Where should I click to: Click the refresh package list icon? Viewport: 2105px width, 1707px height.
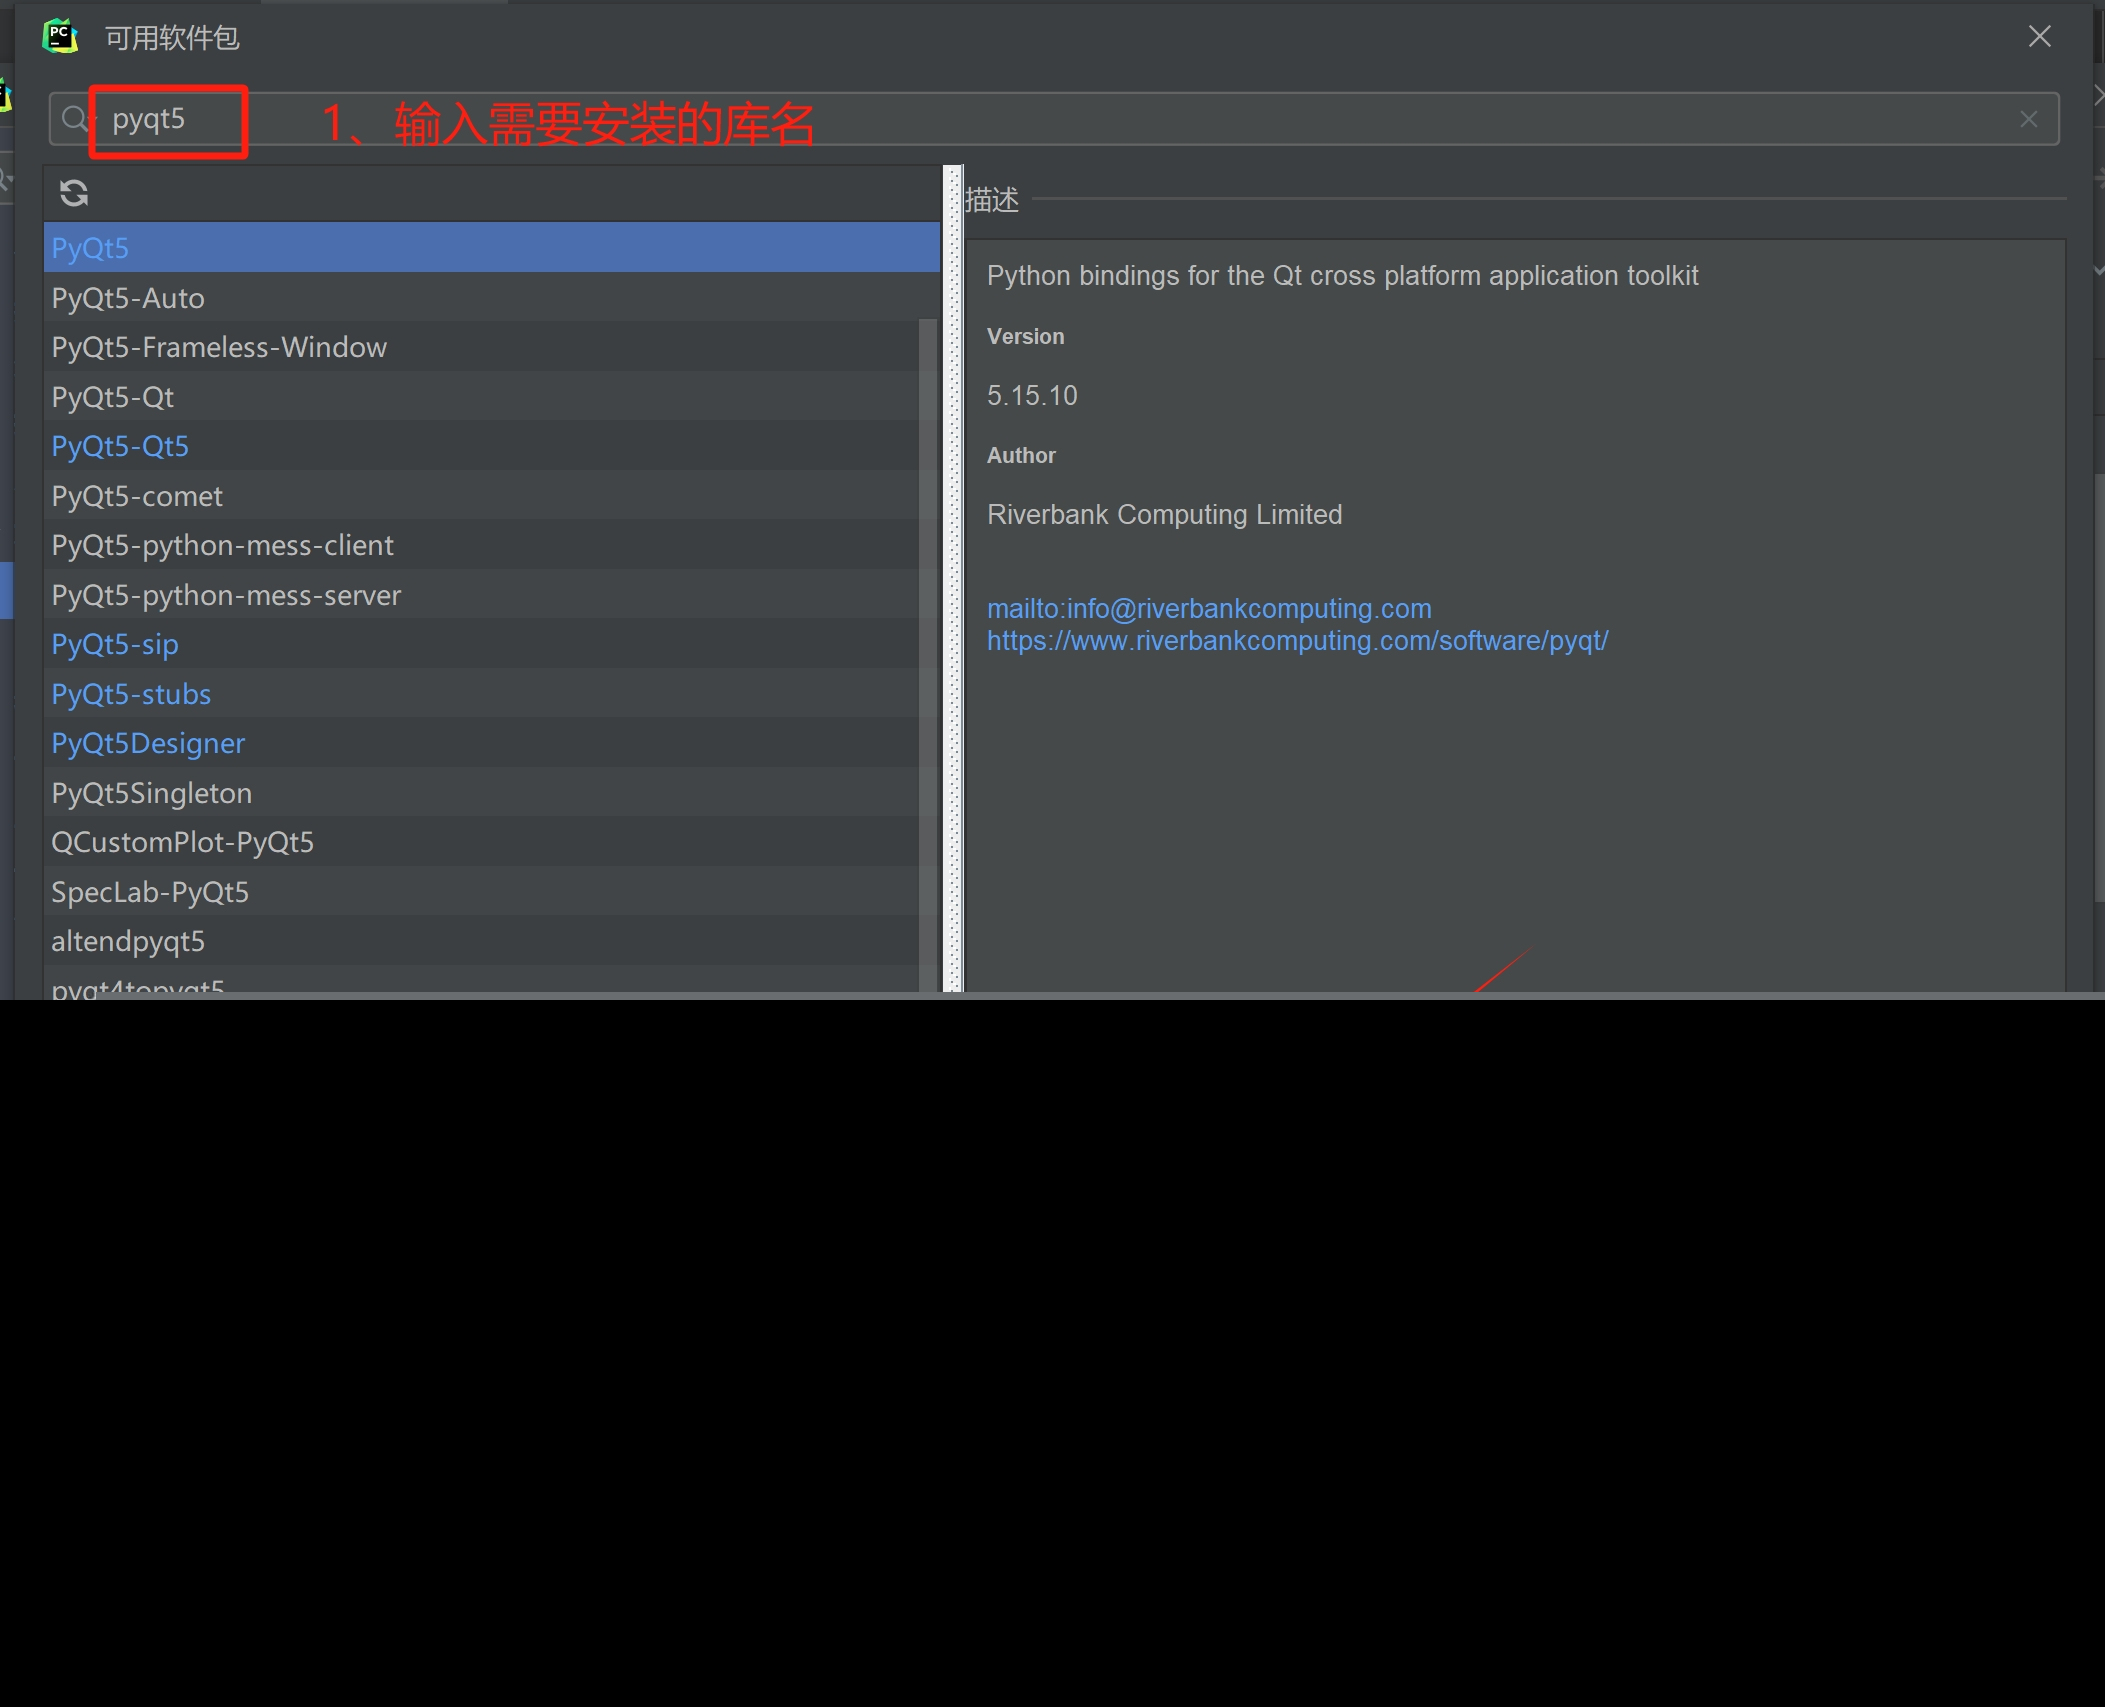click(x=74, y=193)
